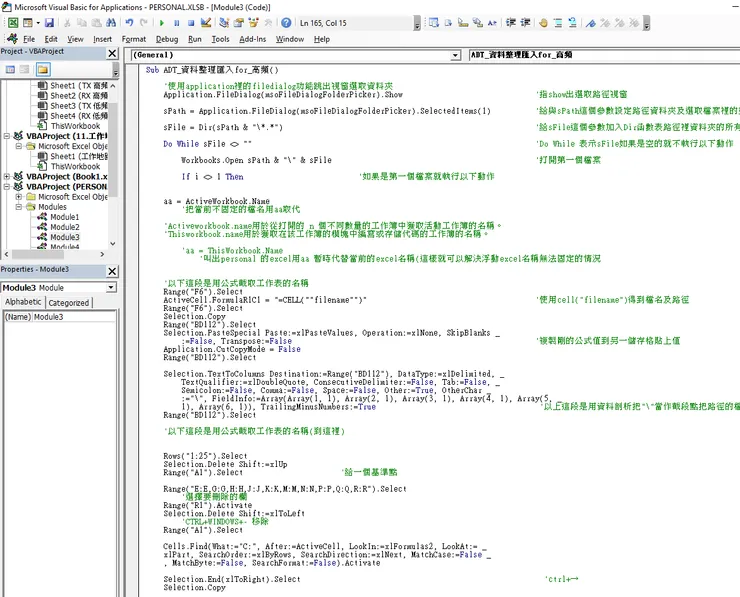Select Module2 in the project tree
740x597 pixels.
click(65, 227)
